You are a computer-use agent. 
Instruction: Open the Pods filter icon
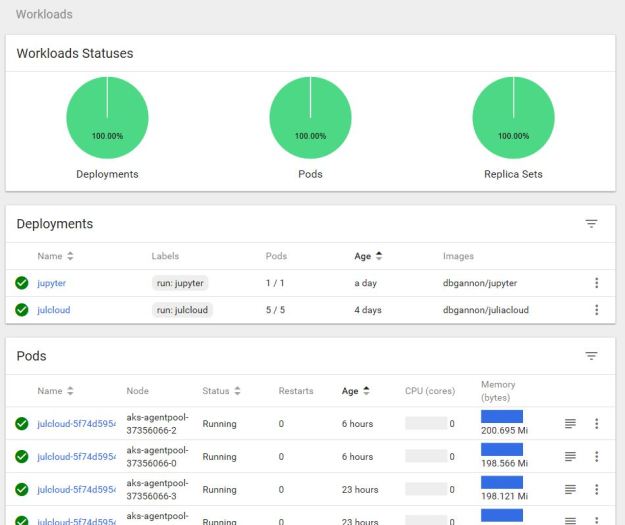coord(591,356)
